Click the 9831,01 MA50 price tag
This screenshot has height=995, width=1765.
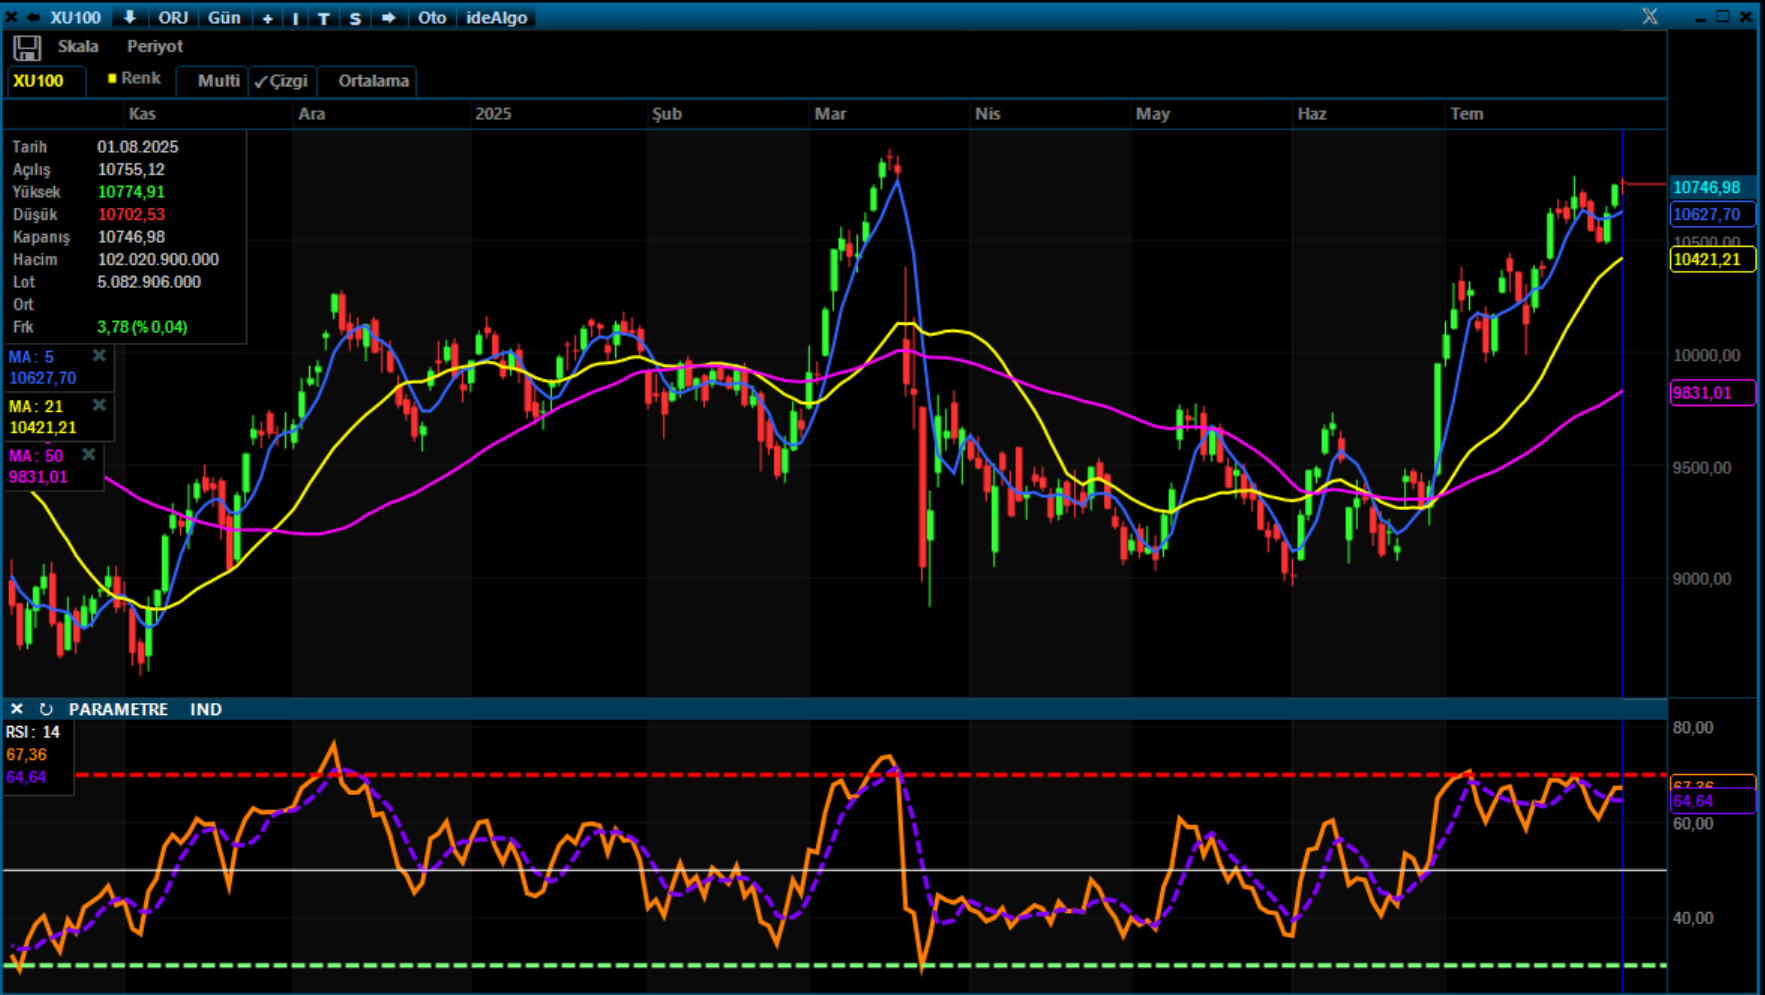1712,393
